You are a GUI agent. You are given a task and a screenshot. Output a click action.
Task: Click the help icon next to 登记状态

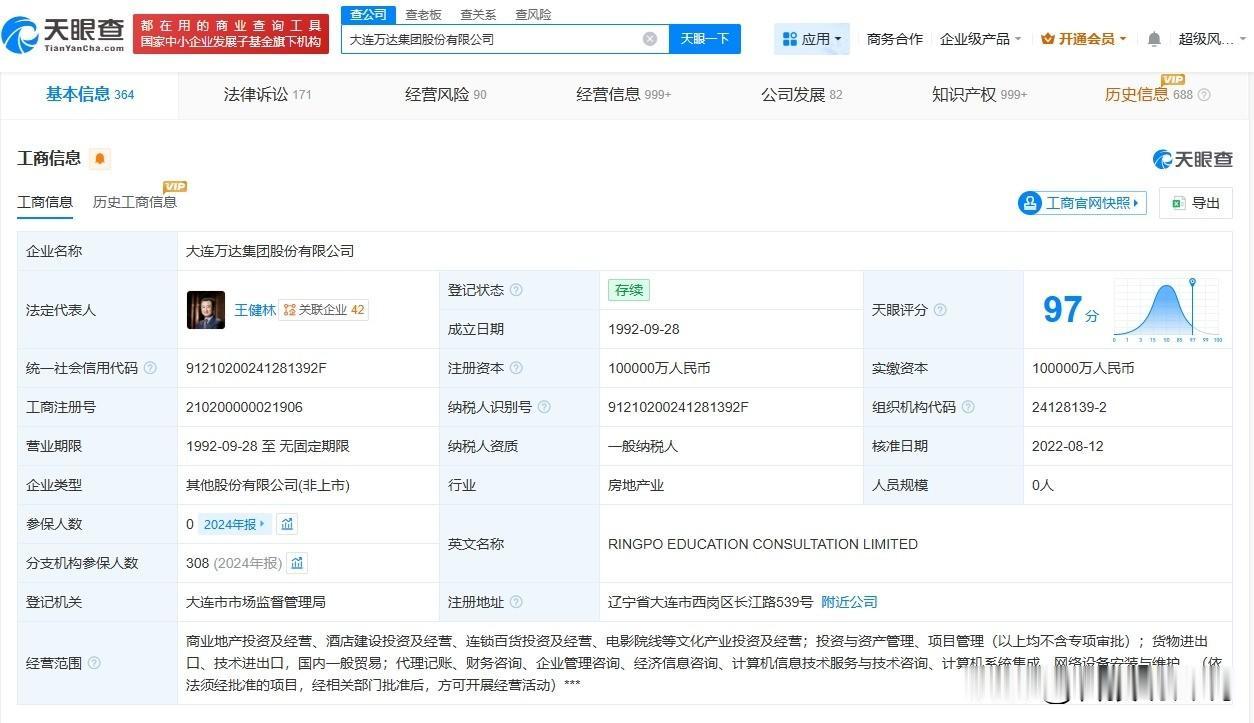coord(516,290)
